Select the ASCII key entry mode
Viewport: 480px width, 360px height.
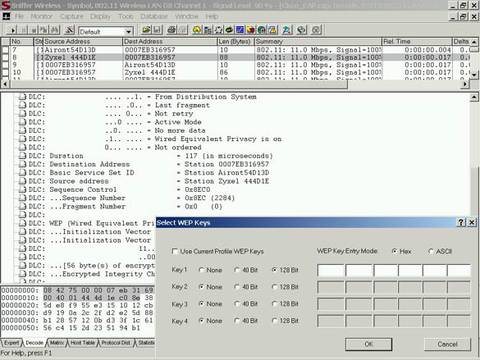tap(431, 251)
